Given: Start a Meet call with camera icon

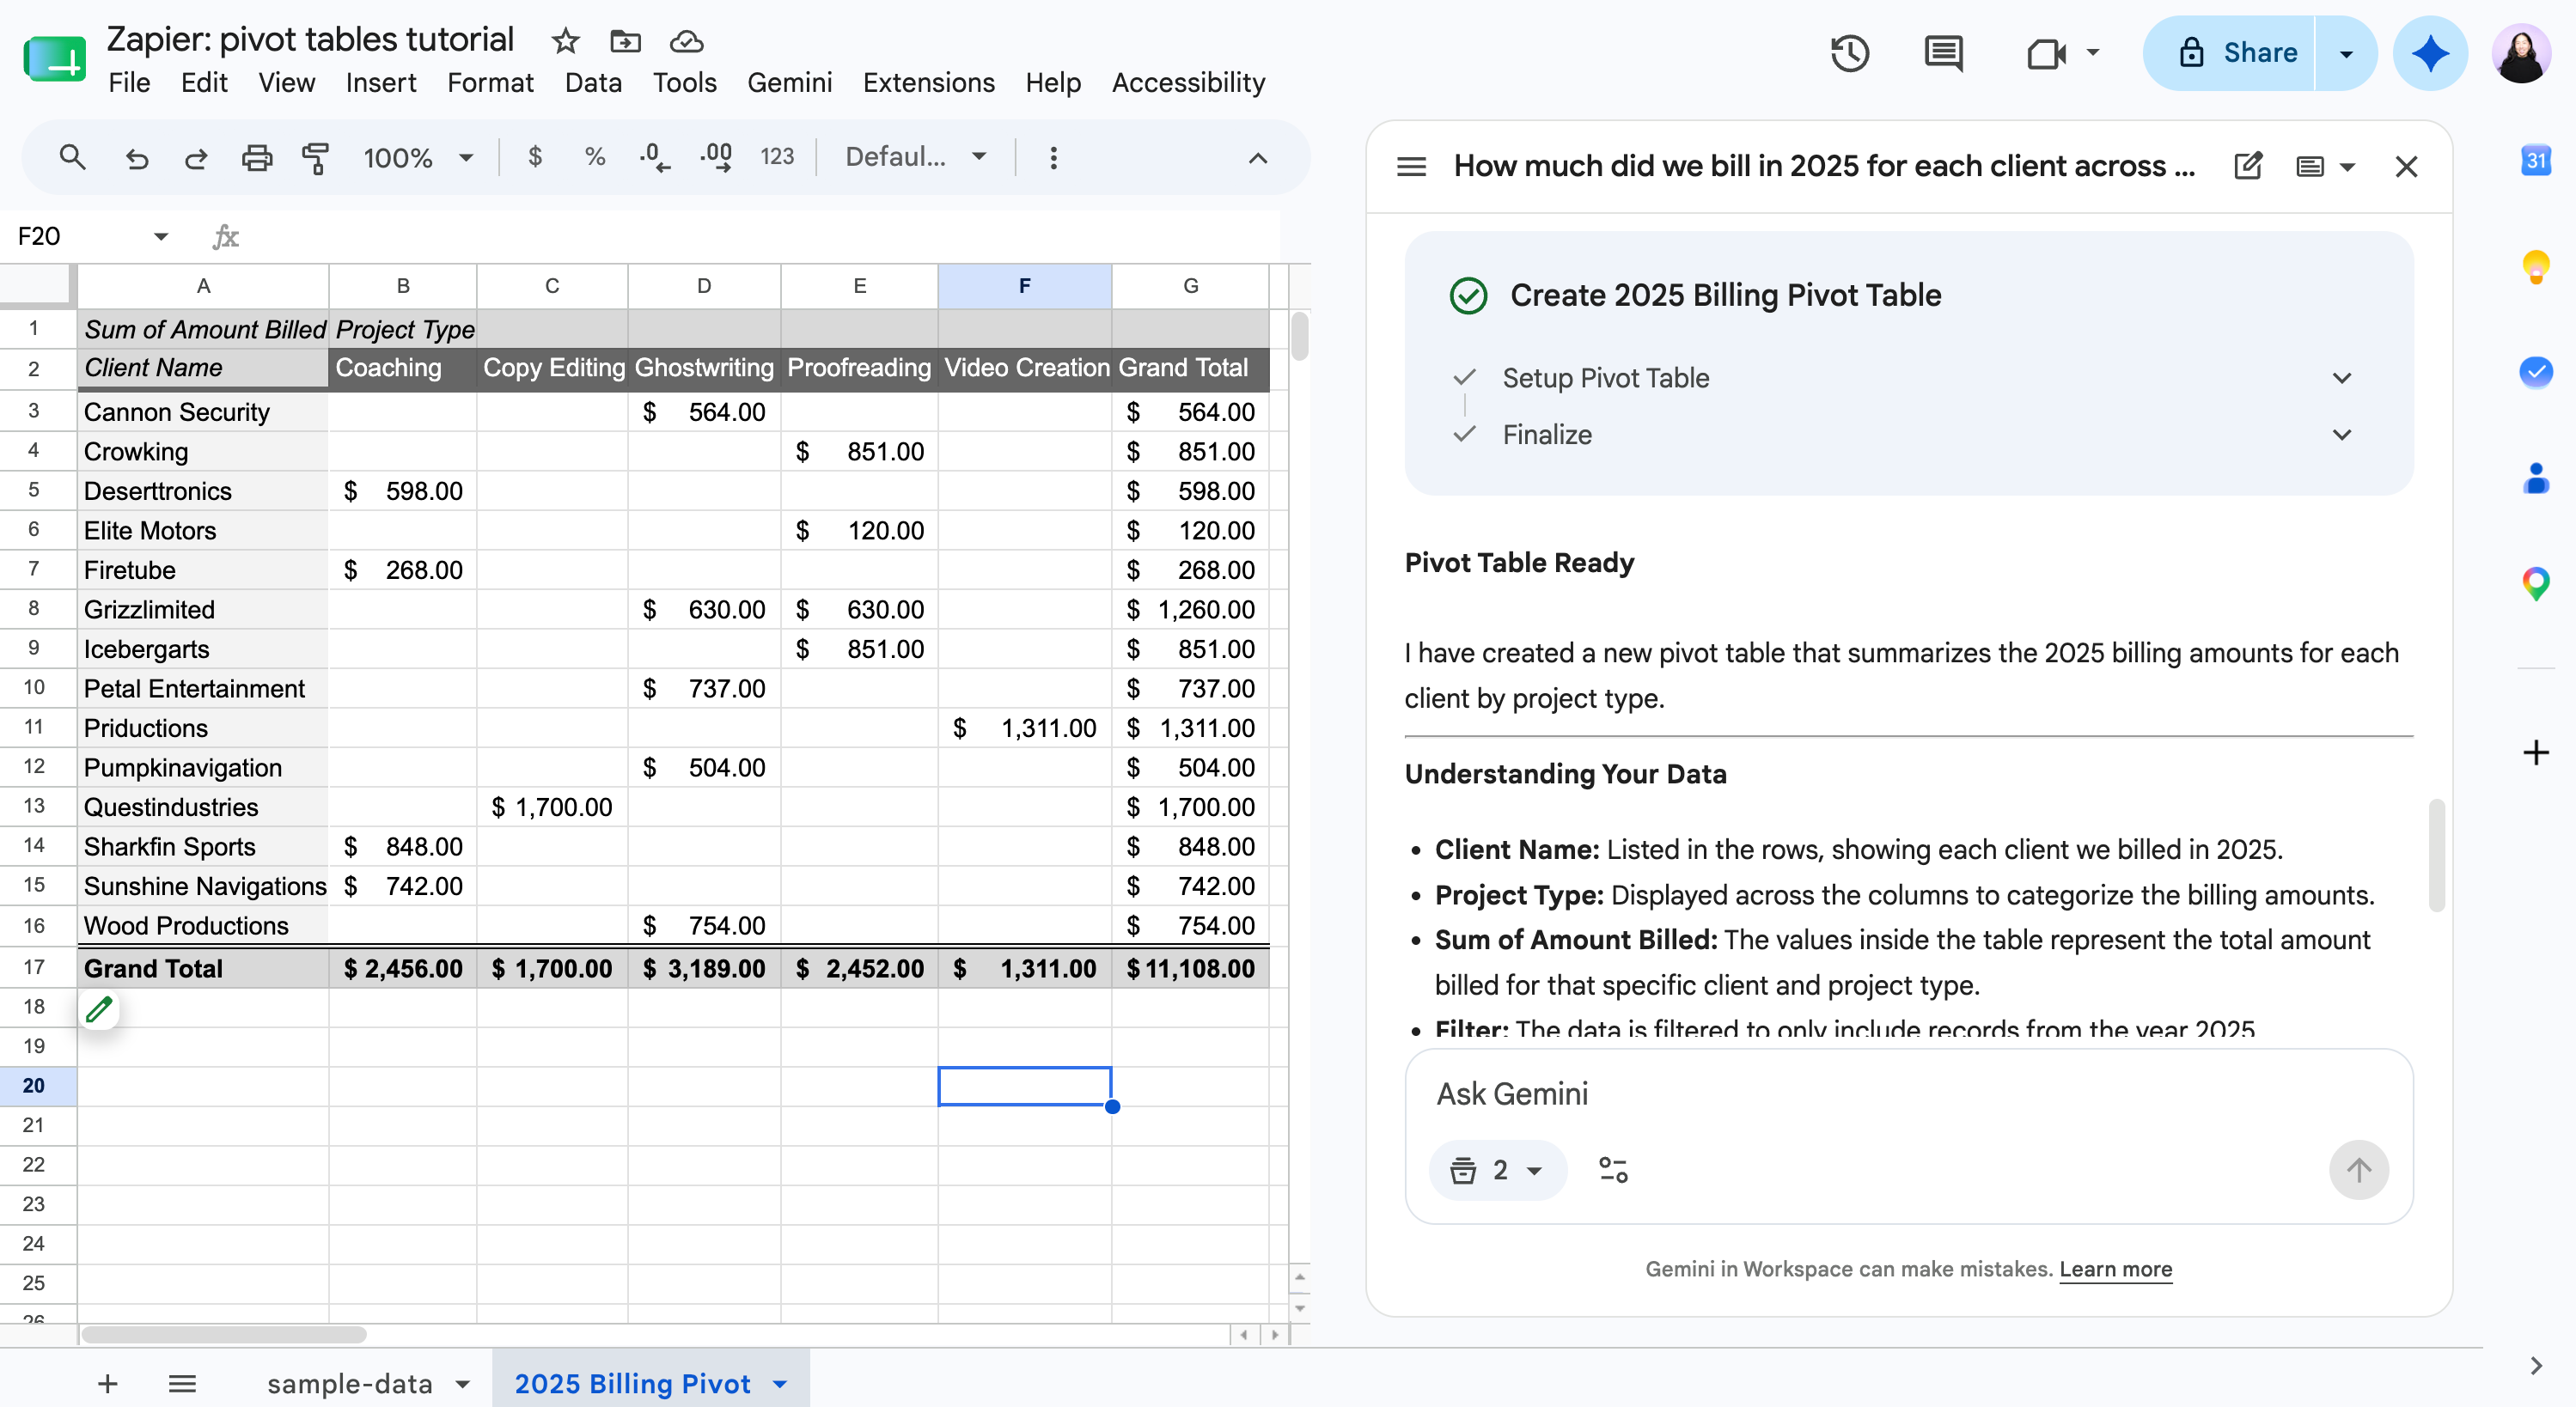Looking at the screenshot, I should coord(2045,53).
